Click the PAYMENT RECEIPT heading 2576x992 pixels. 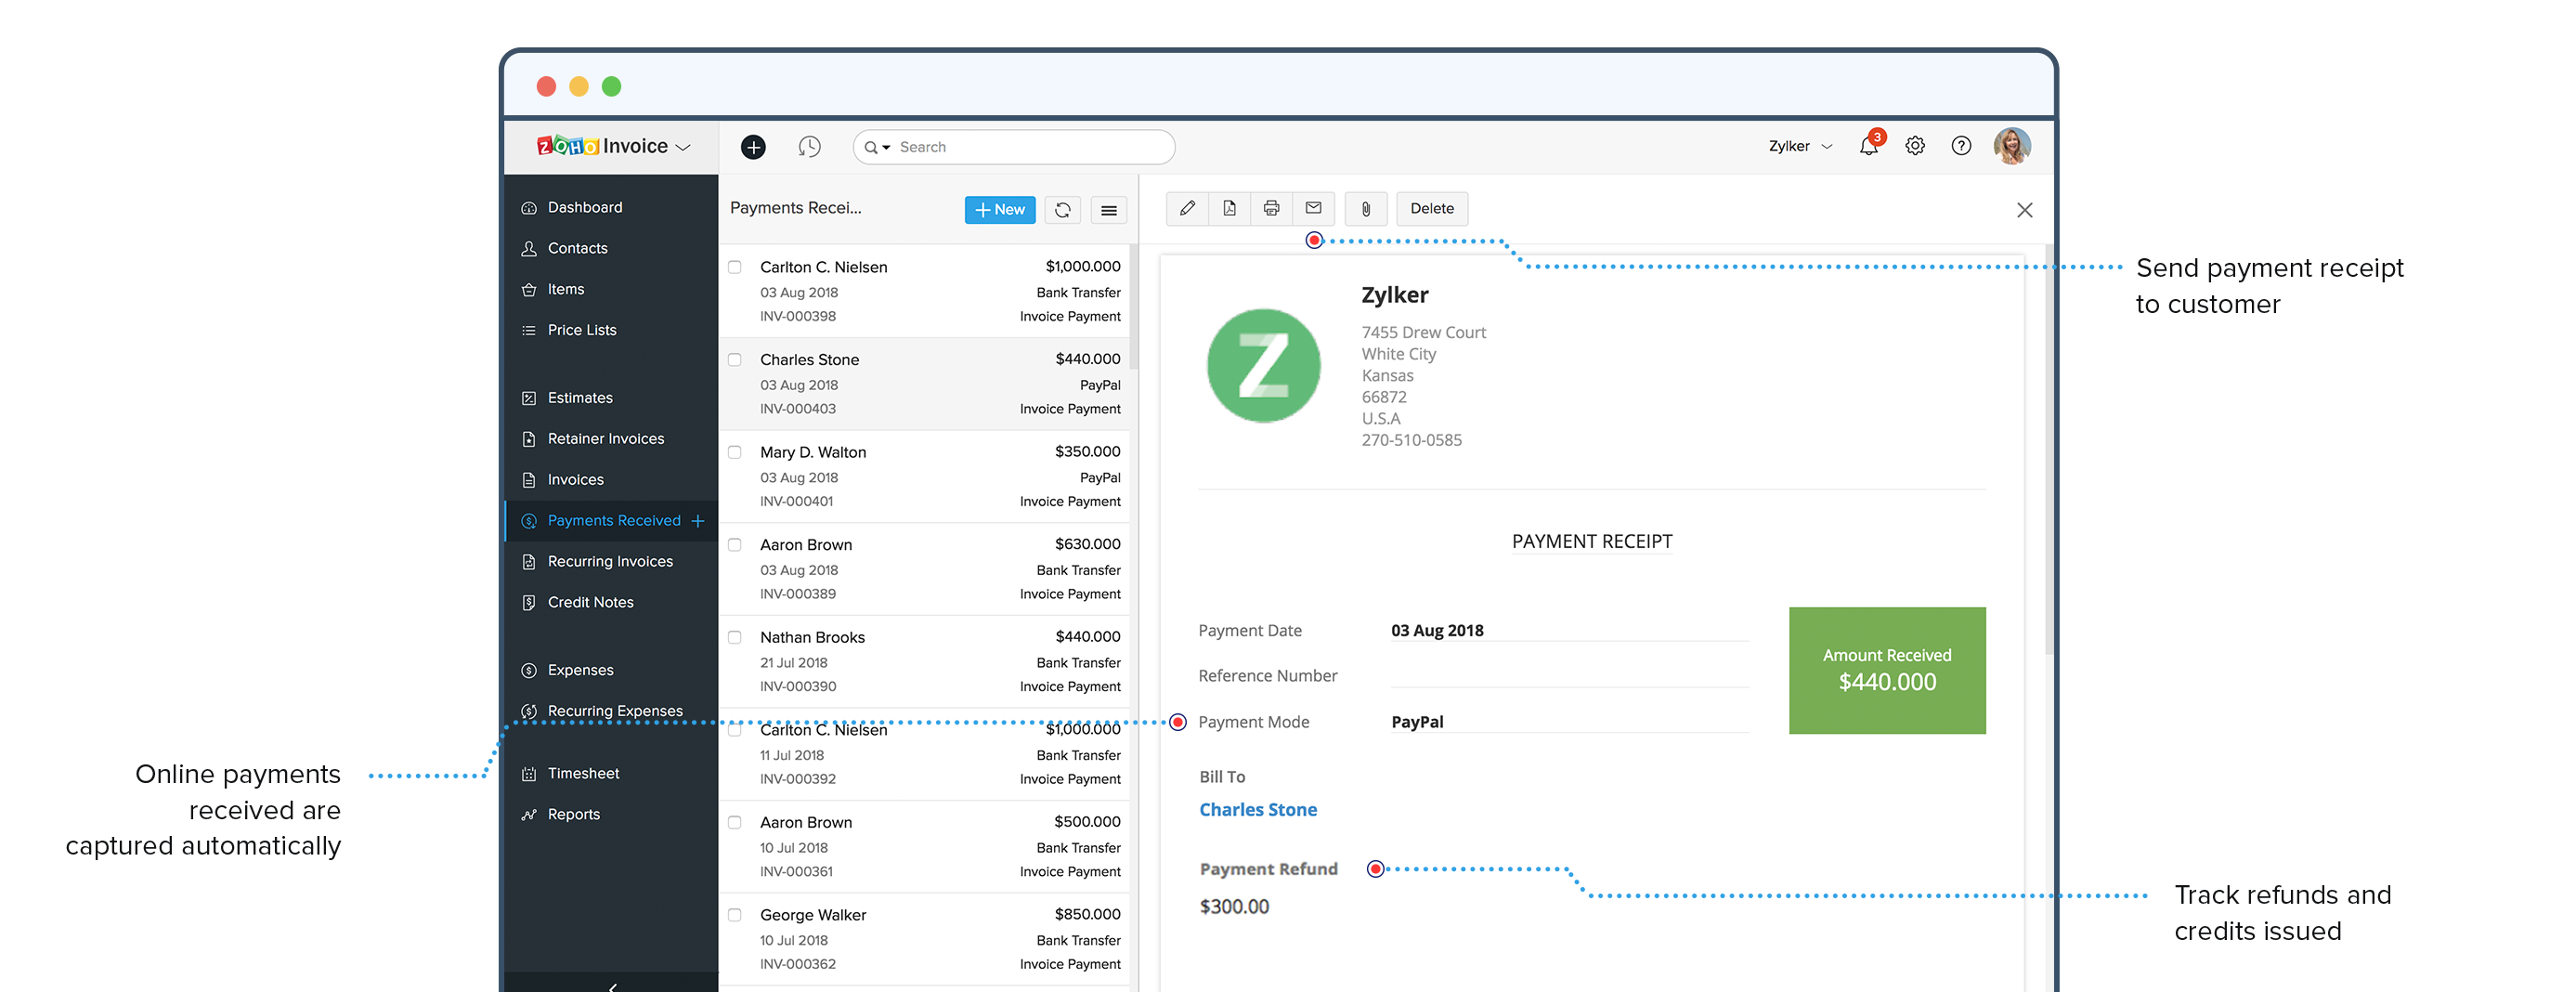click(x=1591, y=542)
